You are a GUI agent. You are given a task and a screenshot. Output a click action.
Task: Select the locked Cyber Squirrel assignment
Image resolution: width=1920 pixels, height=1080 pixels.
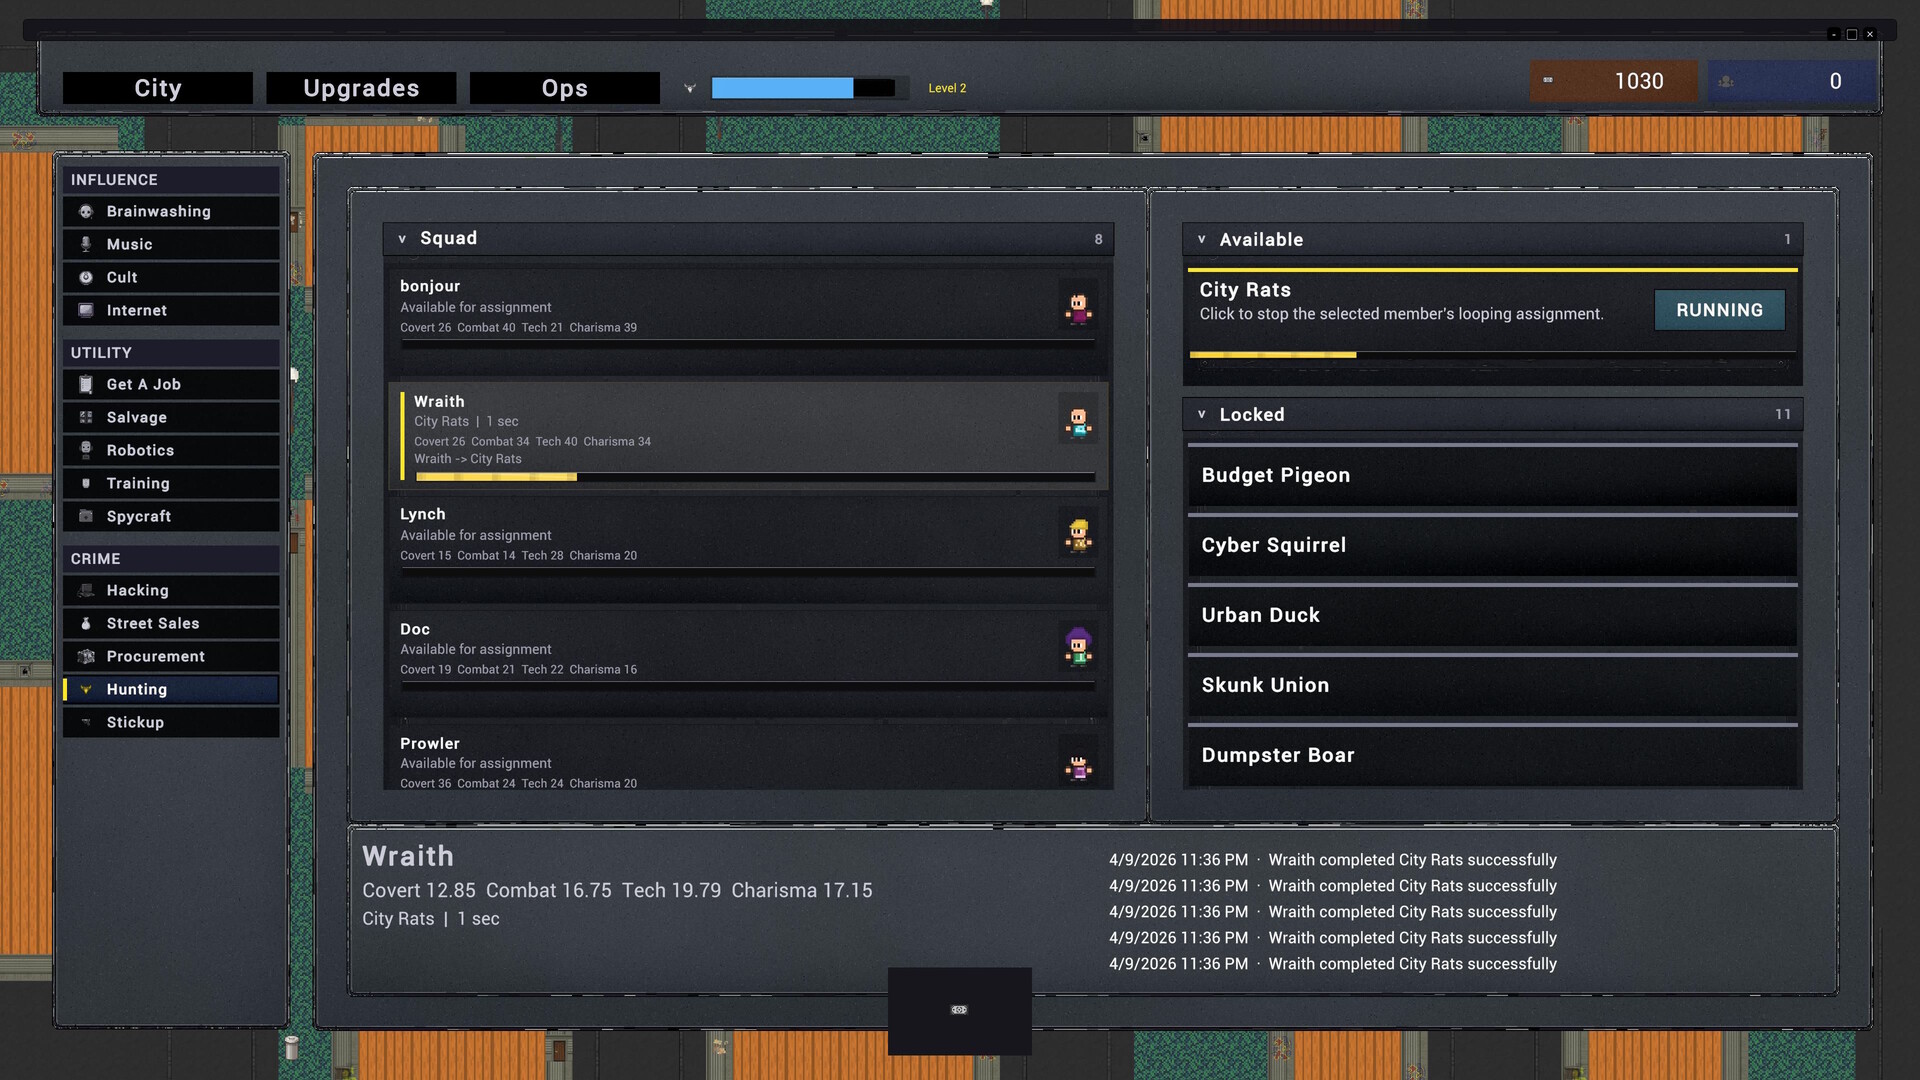tap(1492, 546)
